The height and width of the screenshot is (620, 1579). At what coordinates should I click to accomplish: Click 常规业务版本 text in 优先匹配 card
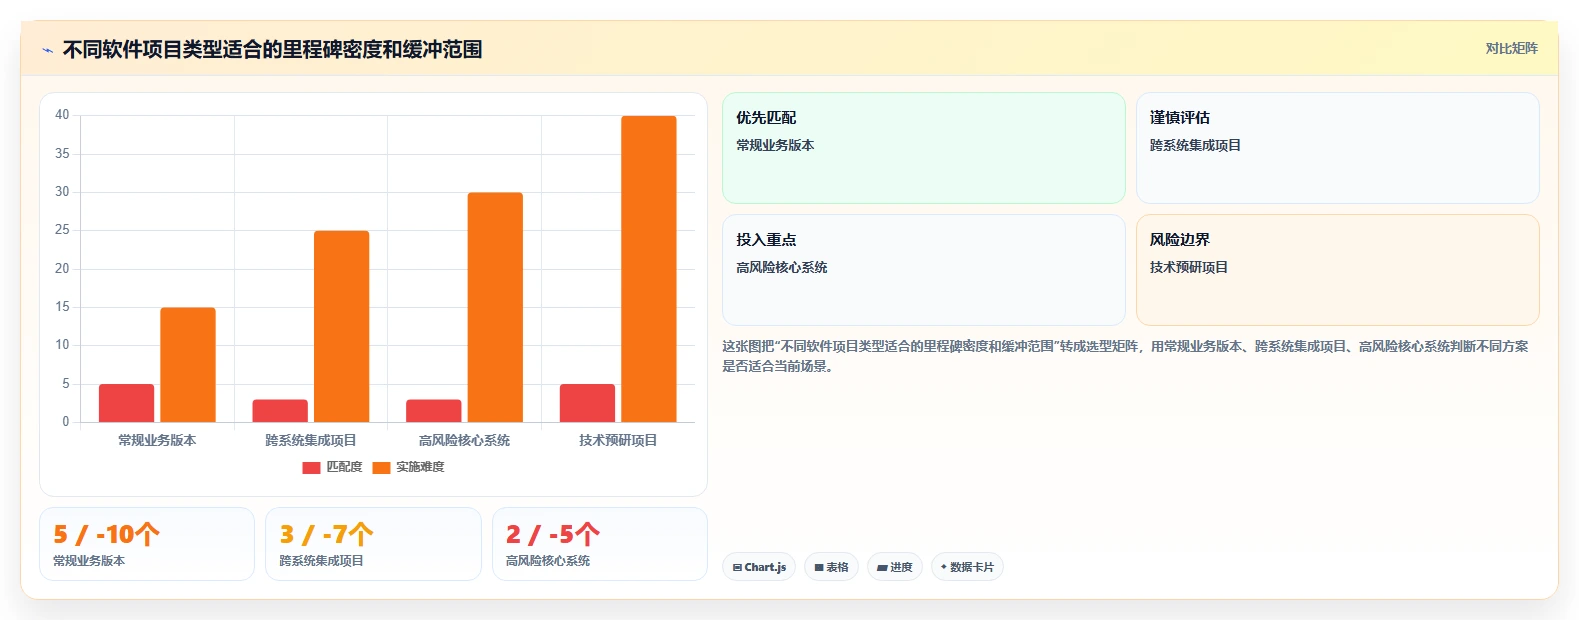point(775,145)
